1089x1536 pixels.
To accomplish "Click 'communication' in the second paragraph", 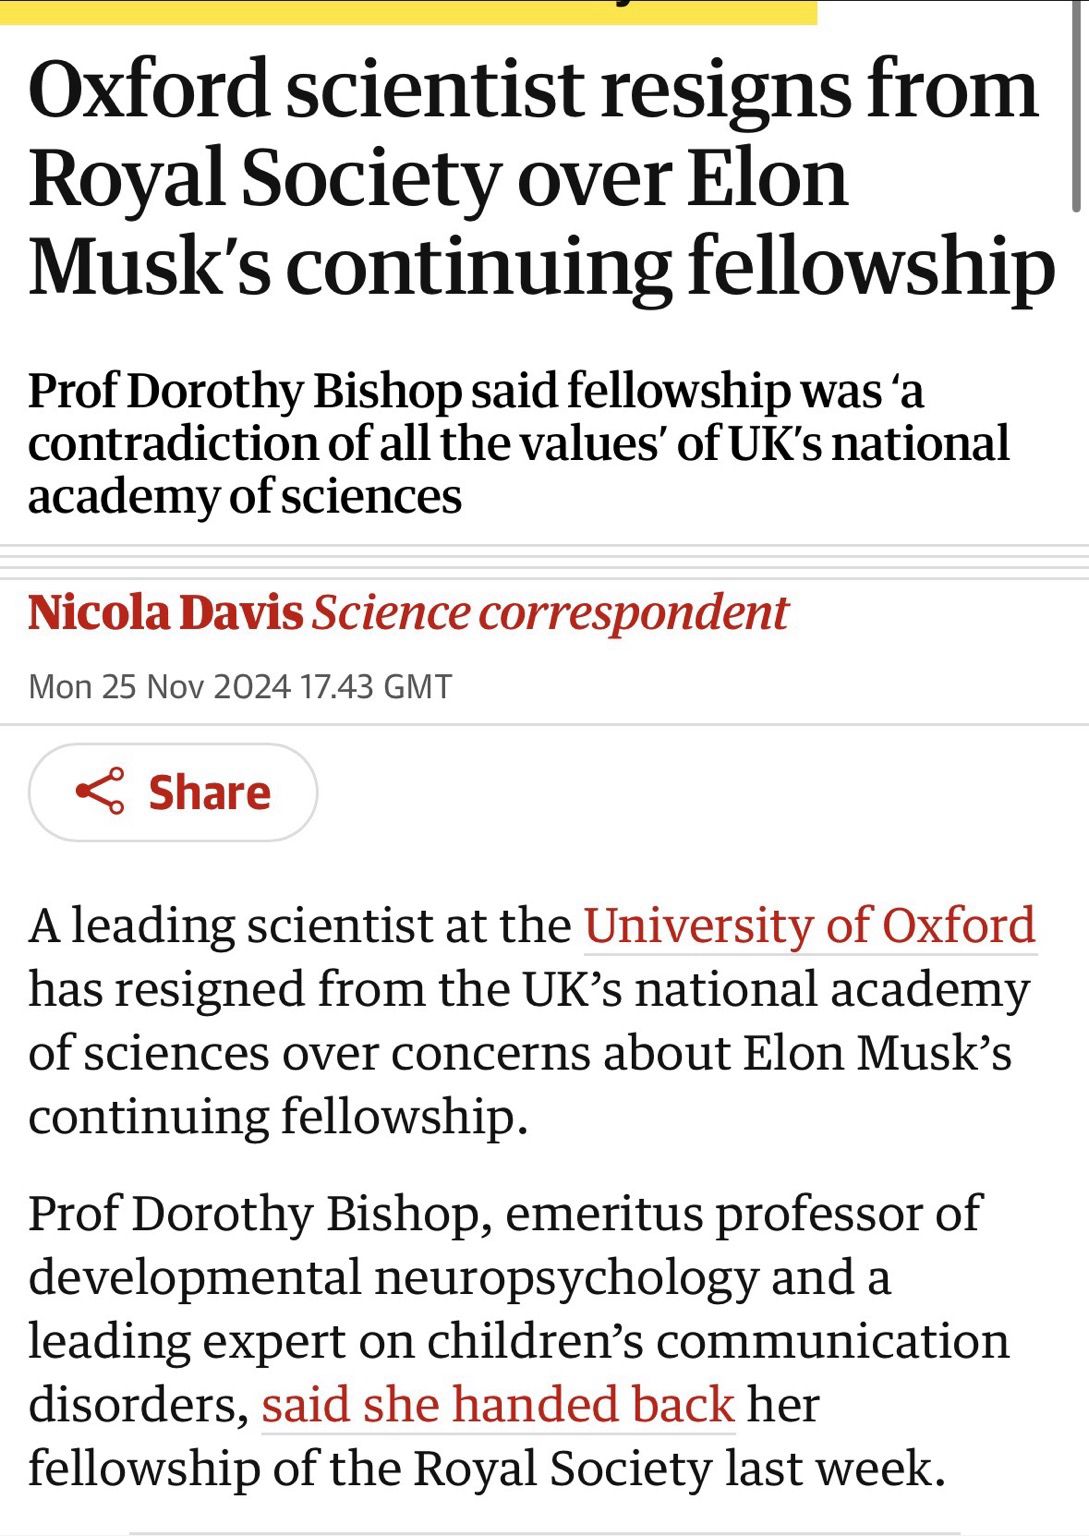I will [x=832, y=1341].
